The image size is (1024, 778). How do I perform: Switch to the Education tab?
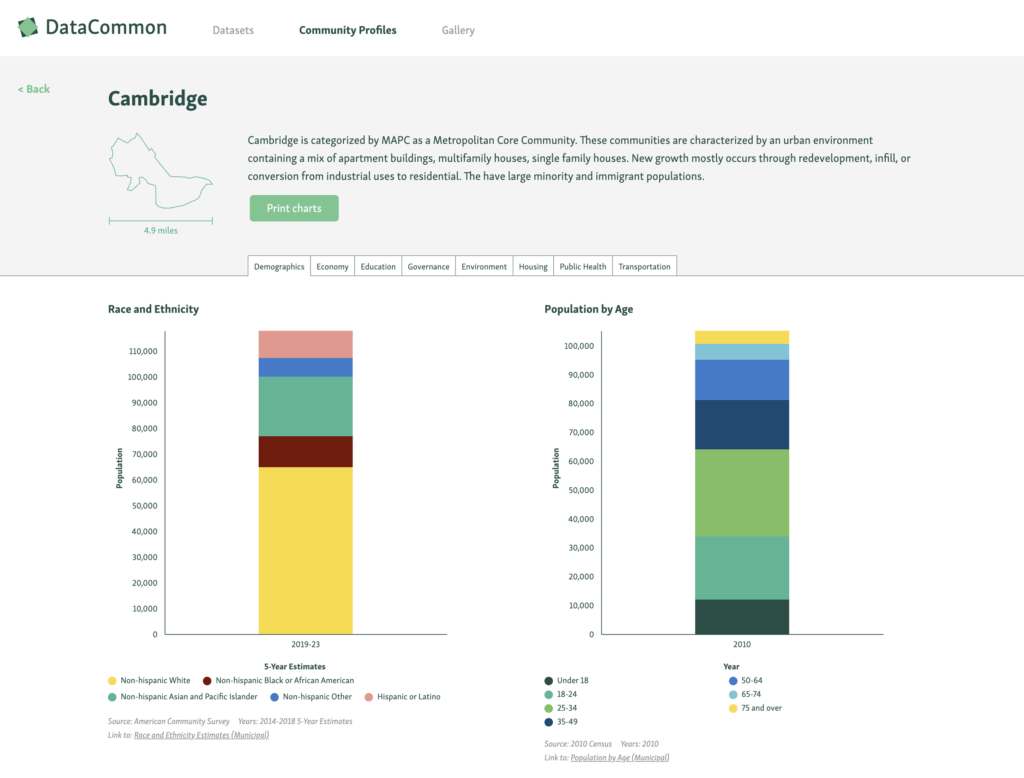378,266
